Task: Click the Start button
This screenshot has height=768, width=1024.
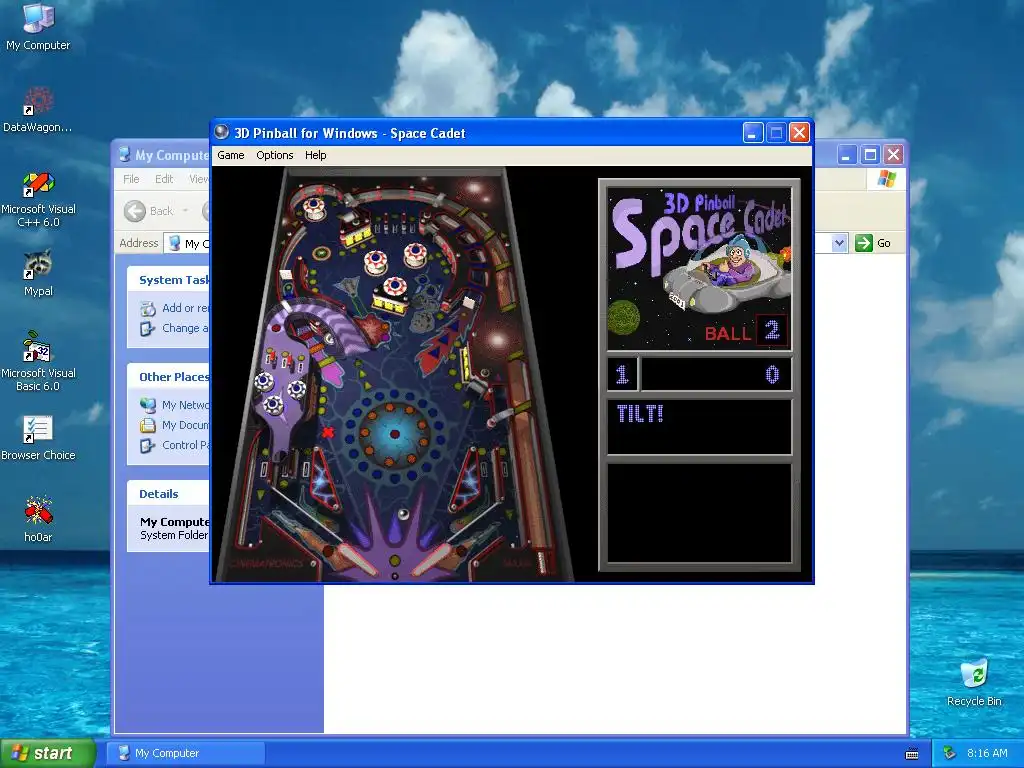Action: 47,753
